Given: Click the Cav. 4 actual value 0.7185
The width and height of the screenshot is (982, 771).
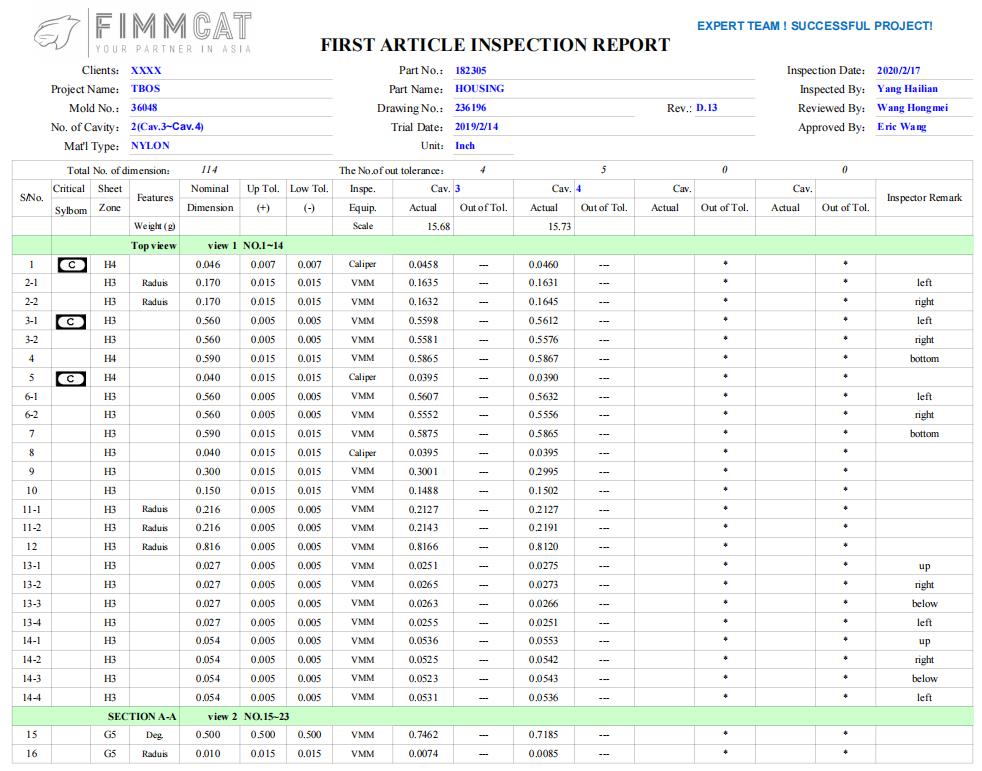Looking at the screenshot, I should pyautogui.click(x=543, y=735).
